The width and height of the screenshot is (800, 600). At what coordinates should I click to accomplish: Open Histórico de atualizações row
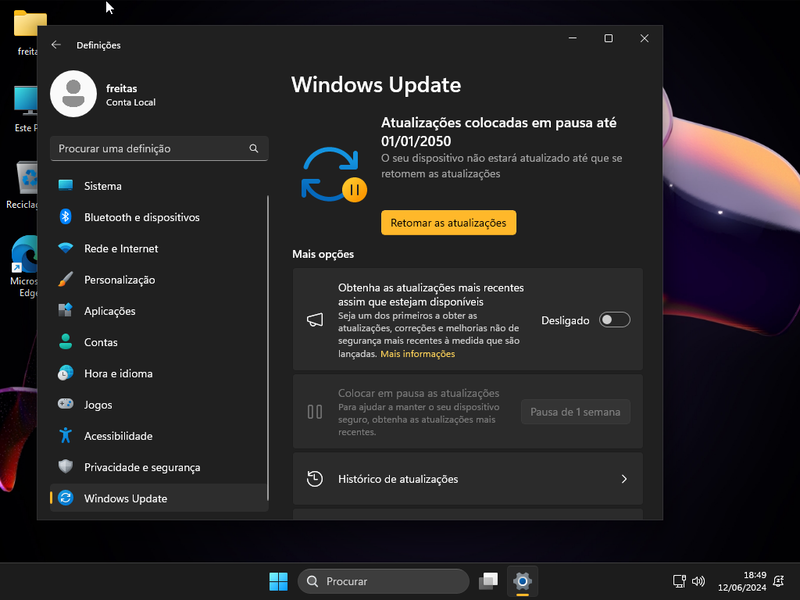[x=467, y=479]
